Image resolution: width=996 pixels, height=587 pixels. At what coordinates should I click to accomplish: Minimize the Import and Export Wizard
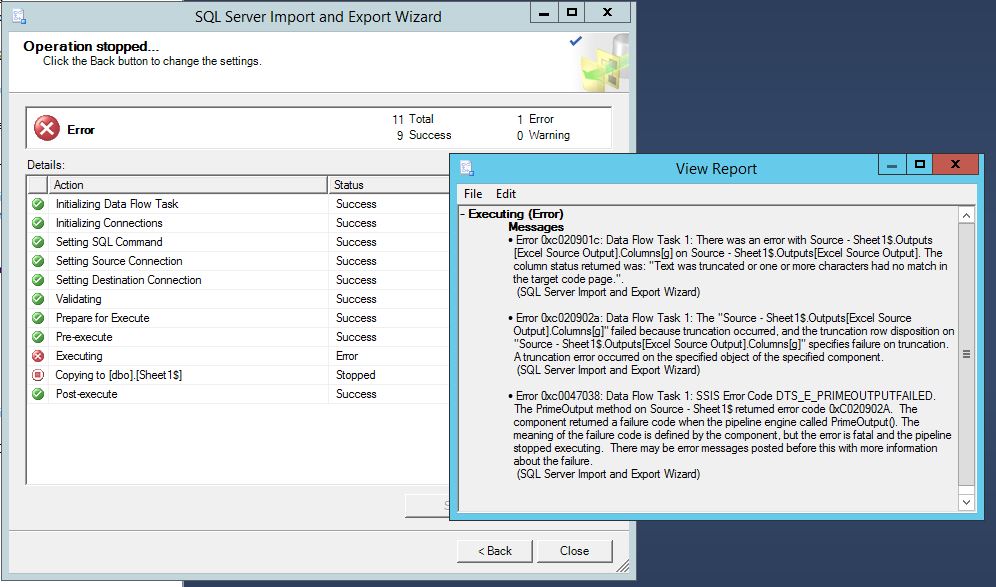(544, 13)
